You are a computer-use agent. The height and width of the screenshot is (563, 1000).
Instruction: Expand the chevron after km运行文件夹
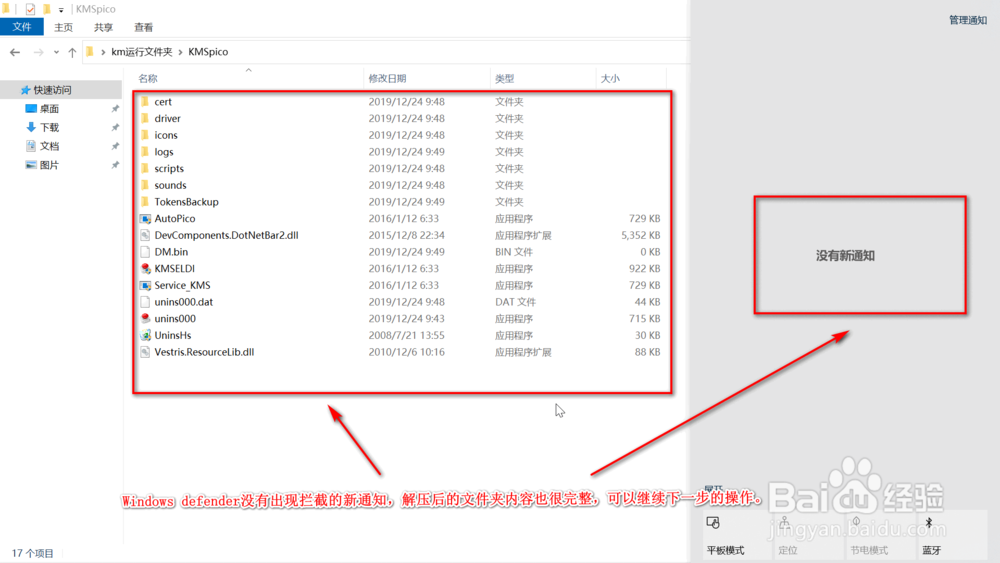click(180, 52)
